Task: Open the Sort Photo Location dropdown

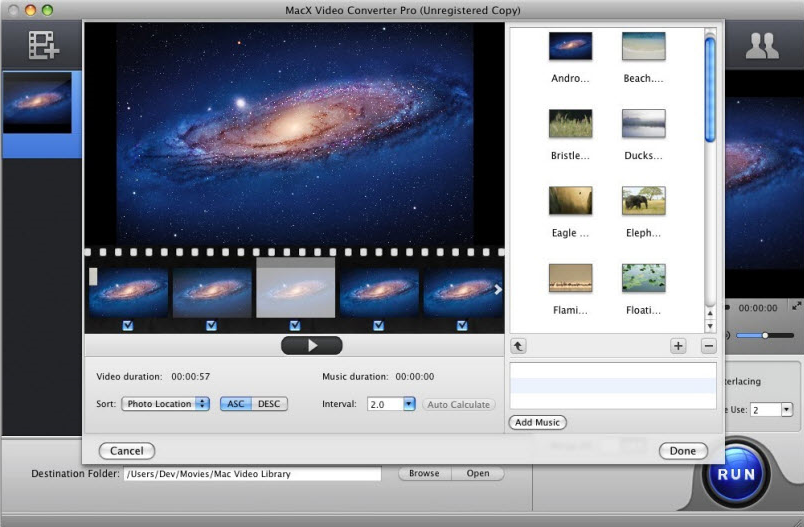Action: pyautogui.click(x=165, y=404)
